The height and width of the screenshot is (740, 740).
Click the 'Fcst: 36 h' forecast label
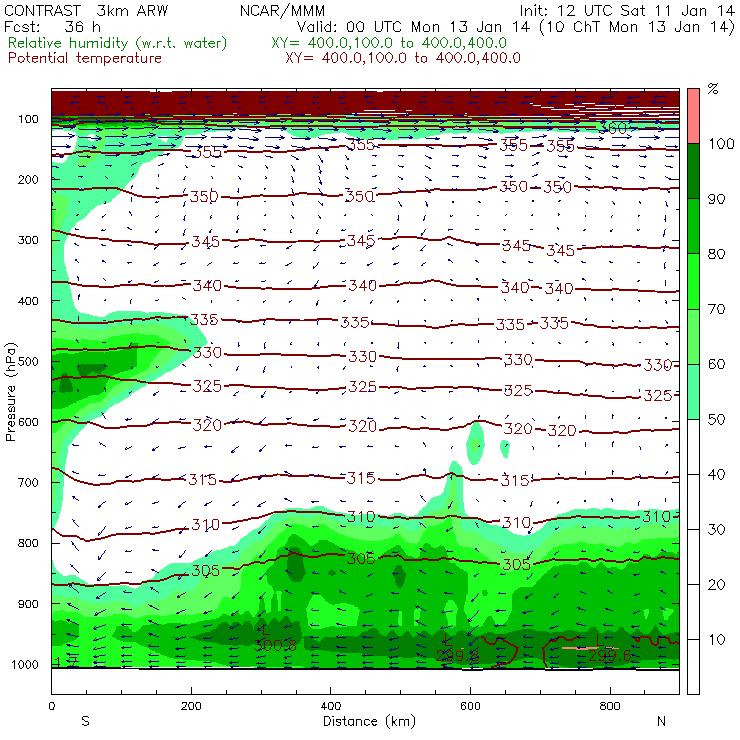tap(52, 27)
